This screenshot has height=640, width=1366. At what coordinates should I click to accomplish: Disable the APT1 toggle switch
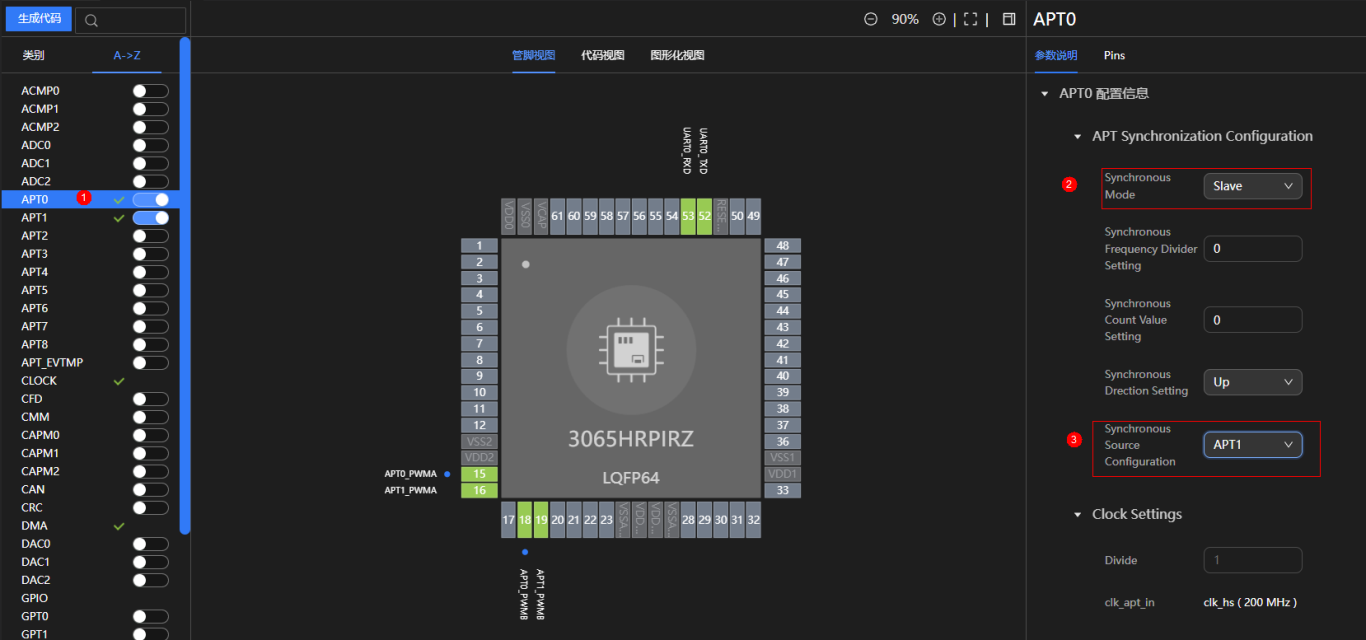[151, 218]
